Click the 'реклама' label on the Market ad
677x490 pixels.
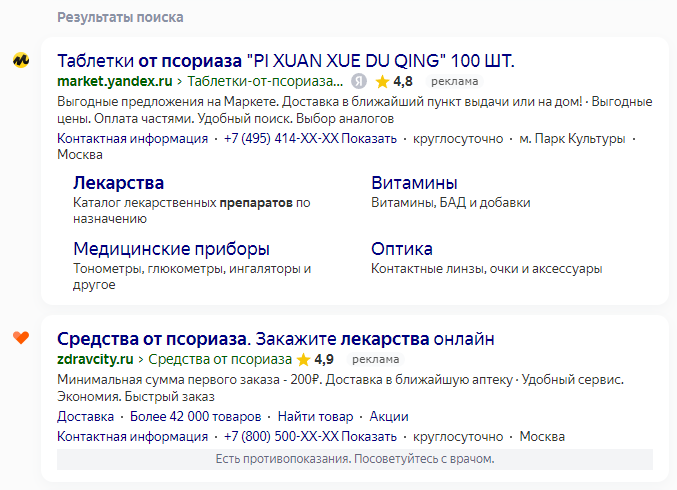(x=455, y=81)
